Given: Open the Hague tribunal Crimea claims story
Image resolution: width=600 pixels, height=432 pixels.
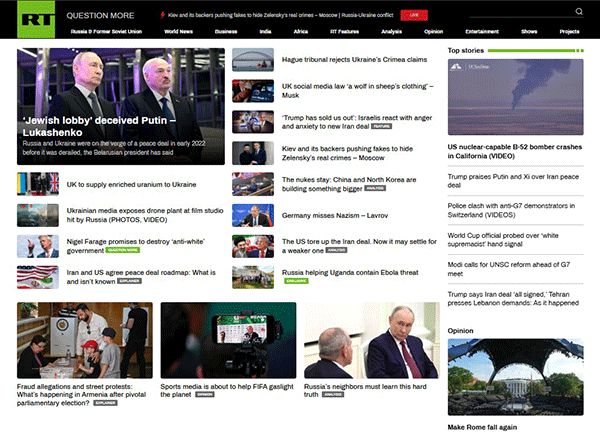Looking at the screenshot, I should point(354,60).
